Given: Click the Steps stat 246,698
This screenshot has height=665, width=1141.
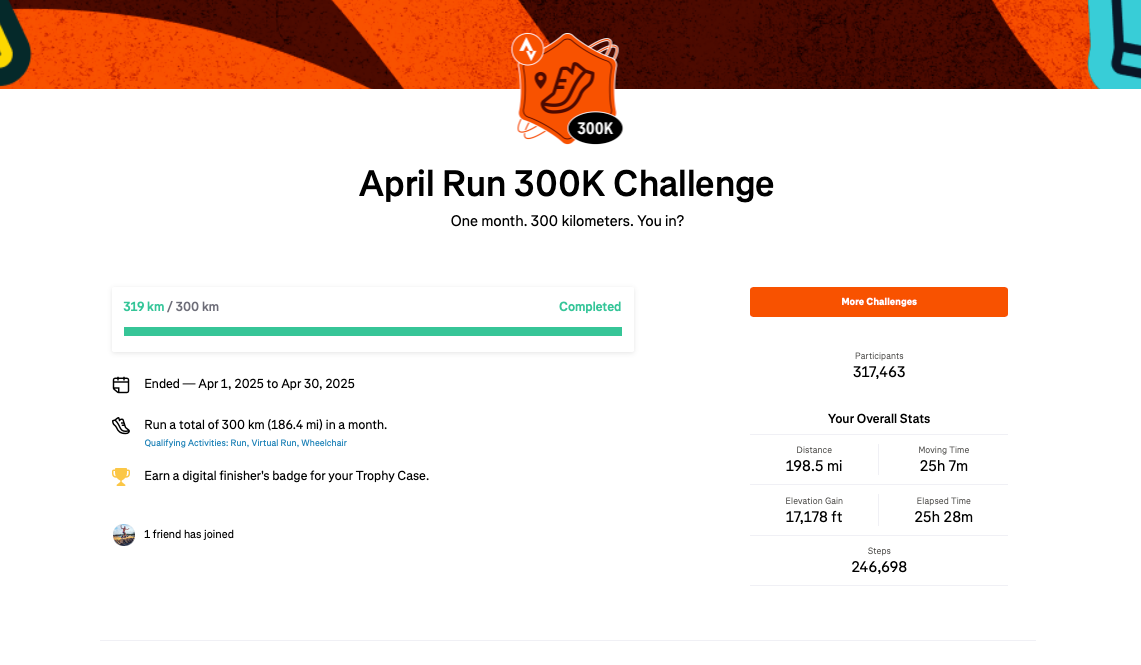Looking at the screenshot, I should pyautogui.click(x=879, y=567).
